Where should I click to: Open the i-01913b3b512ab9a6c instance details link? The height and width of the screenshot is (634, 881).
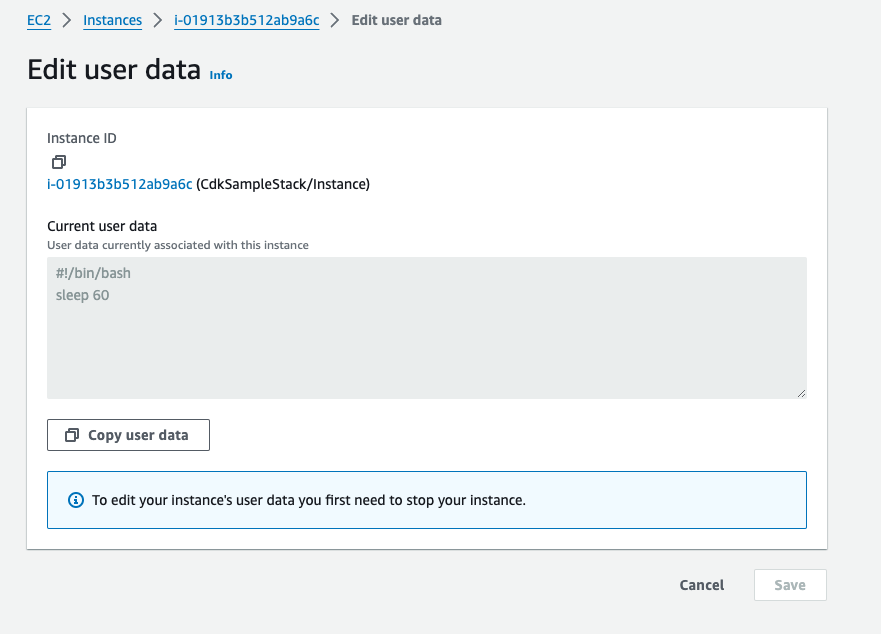tap(120, 184)
